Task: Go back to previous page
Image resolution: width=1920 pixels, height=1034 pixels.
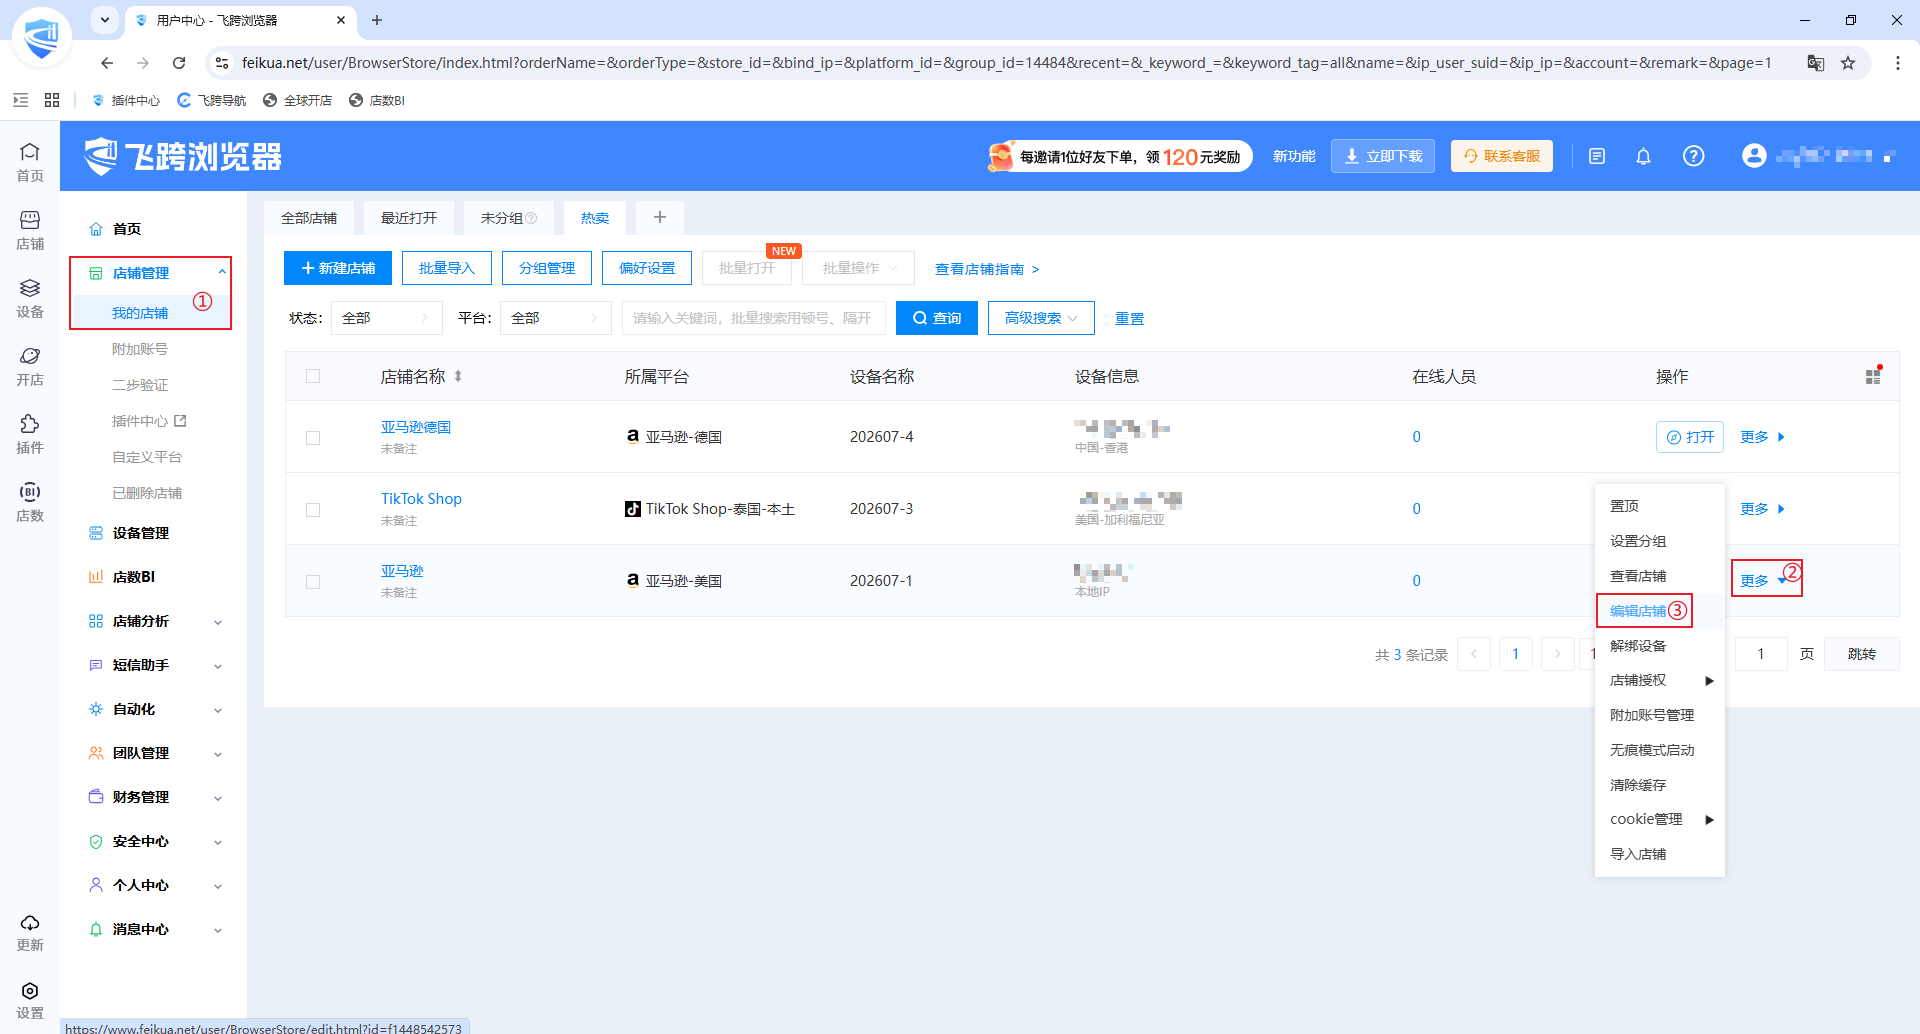Action: [x=107, y=63]
